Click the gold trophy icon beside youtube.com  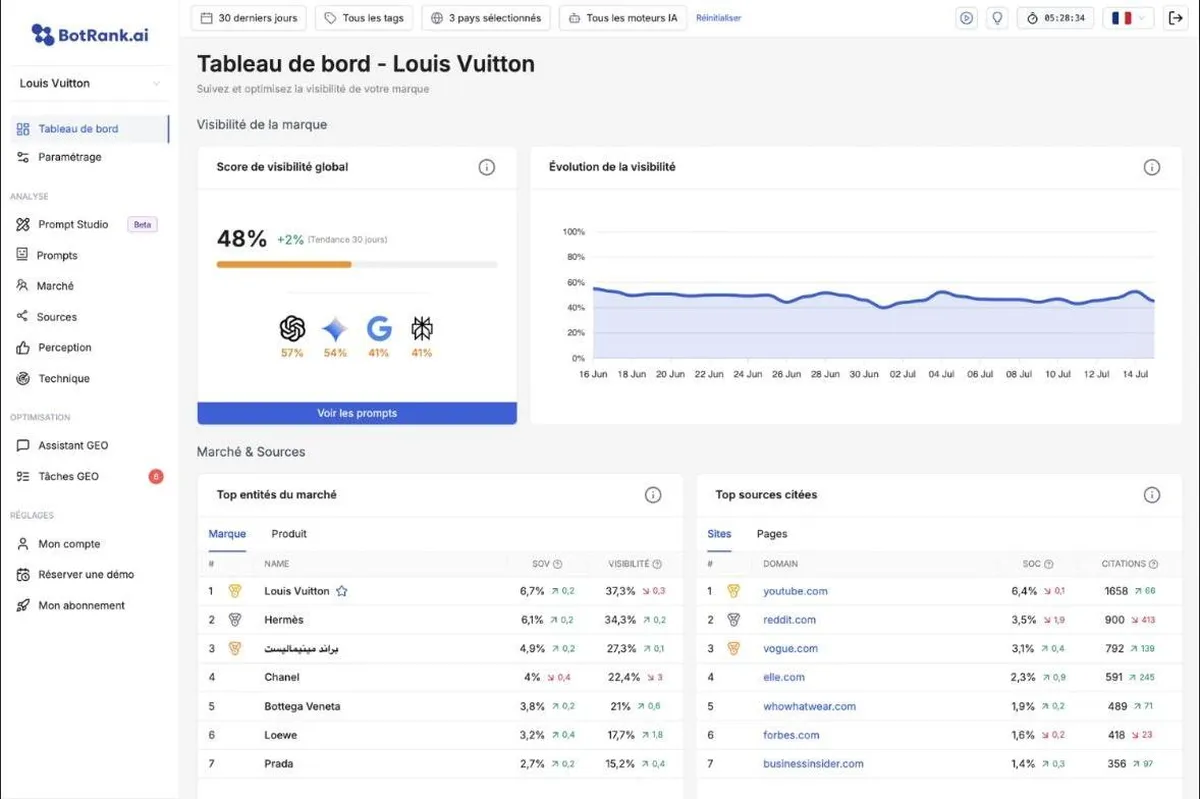pyautogui.click(x=733, y=591)
